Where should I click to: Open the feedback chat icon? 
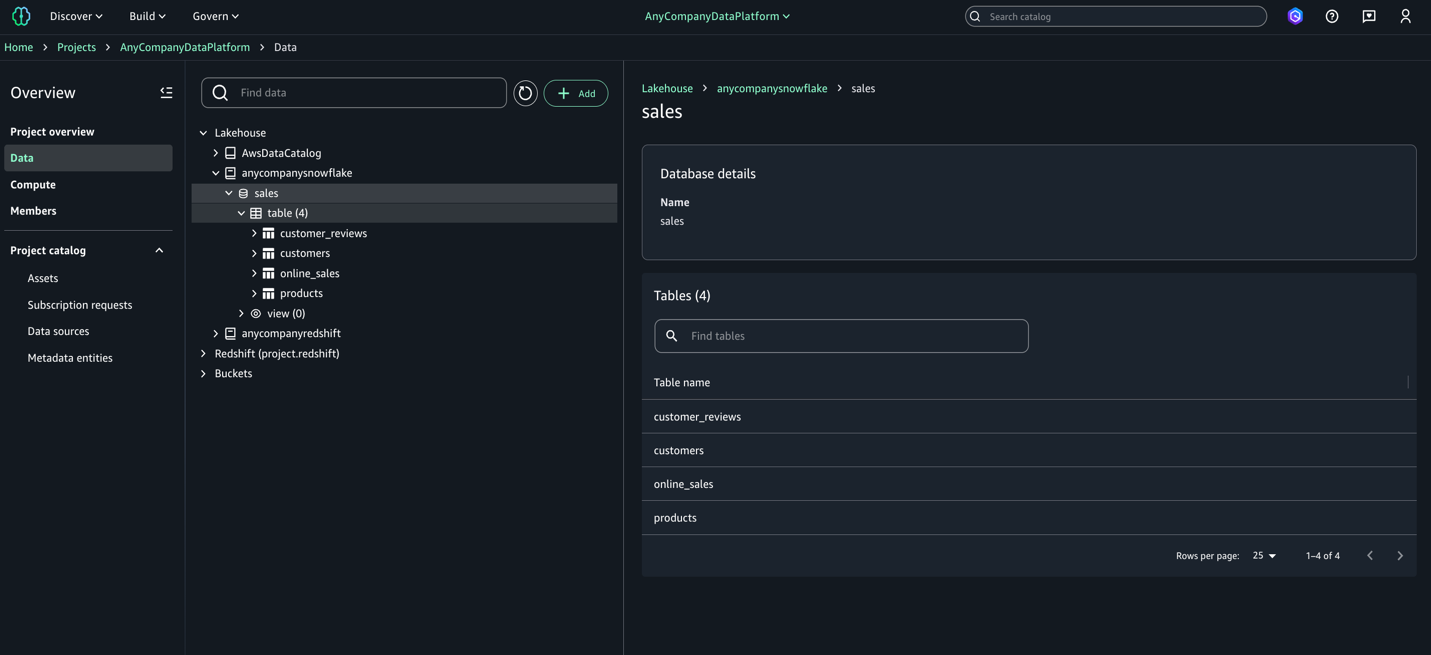click(x=1369, y=16)
